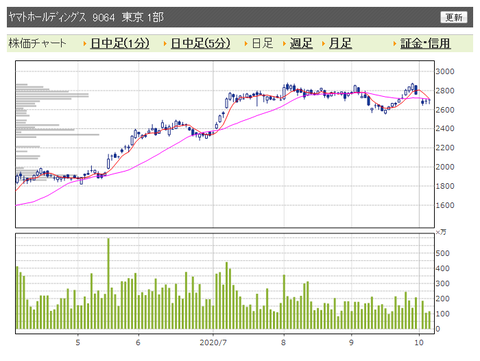The height and width of the screenshot is (361, 480).
Task: Click the 300 volume axis label
Action: [x=443, y=284]
